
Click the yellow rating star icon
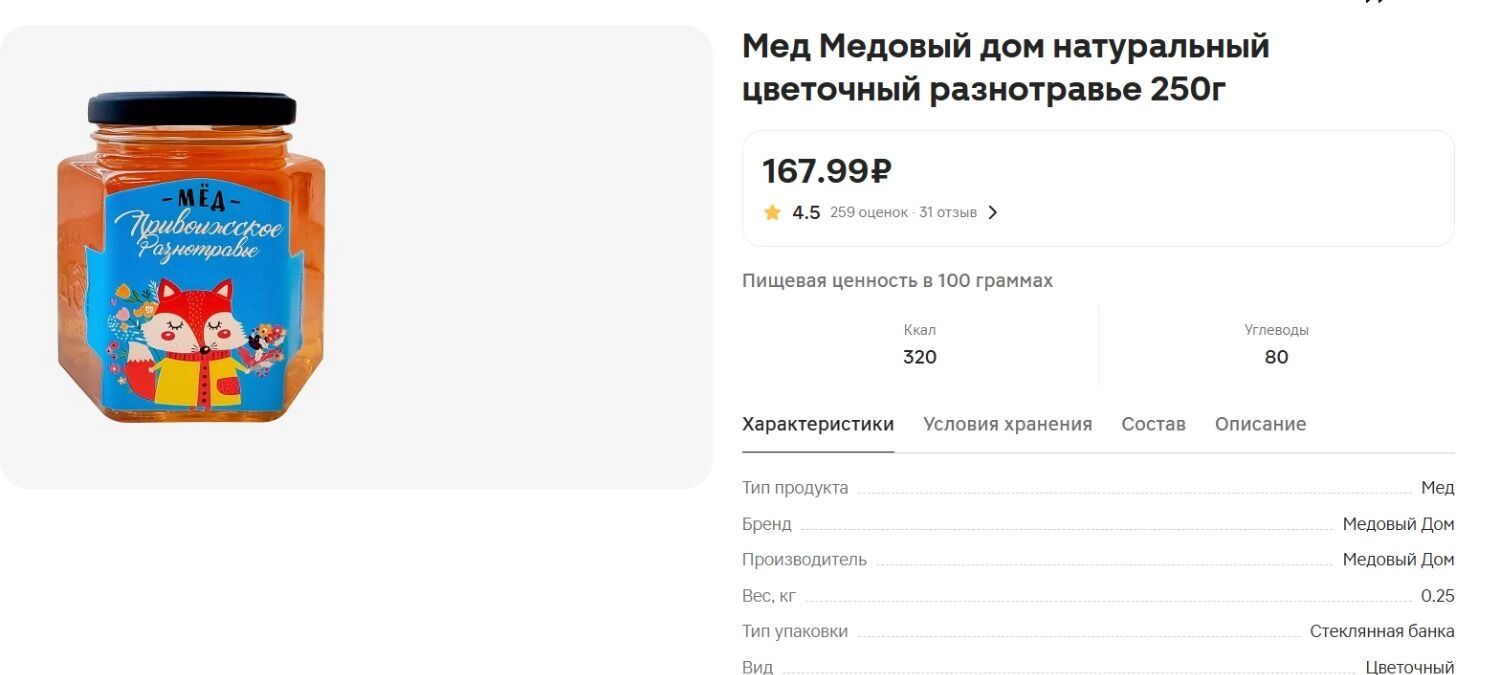(772, 212)
